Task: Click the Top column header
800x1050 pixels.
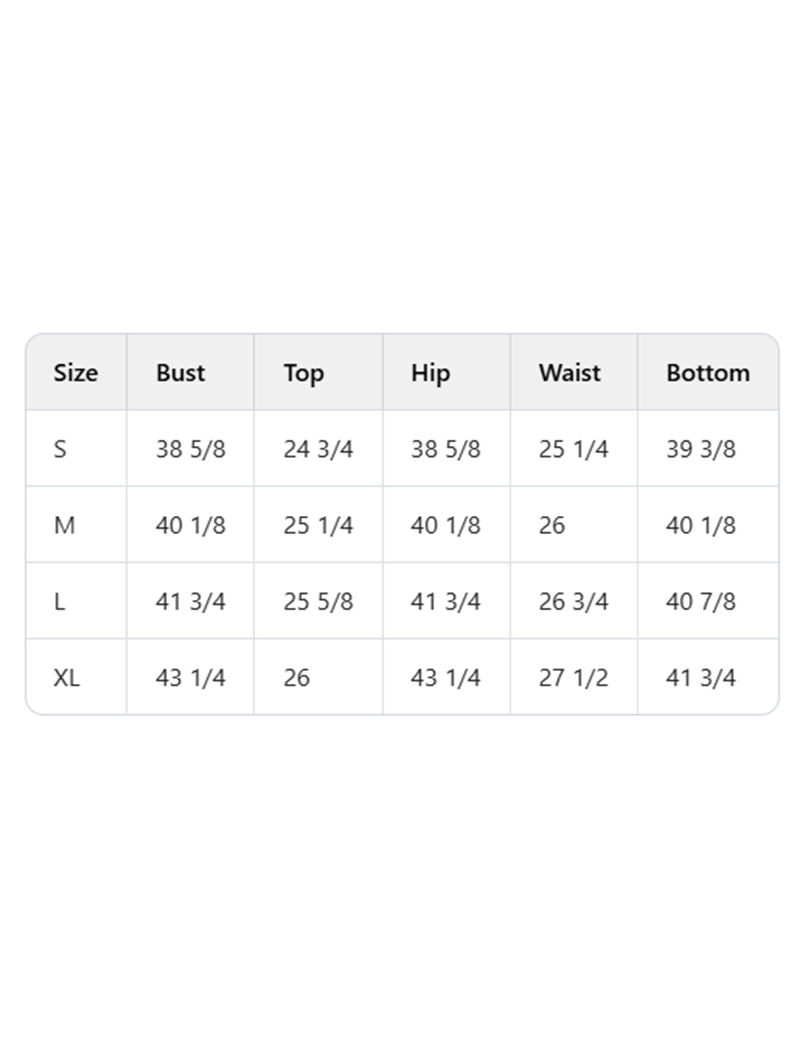Action: 303,373
